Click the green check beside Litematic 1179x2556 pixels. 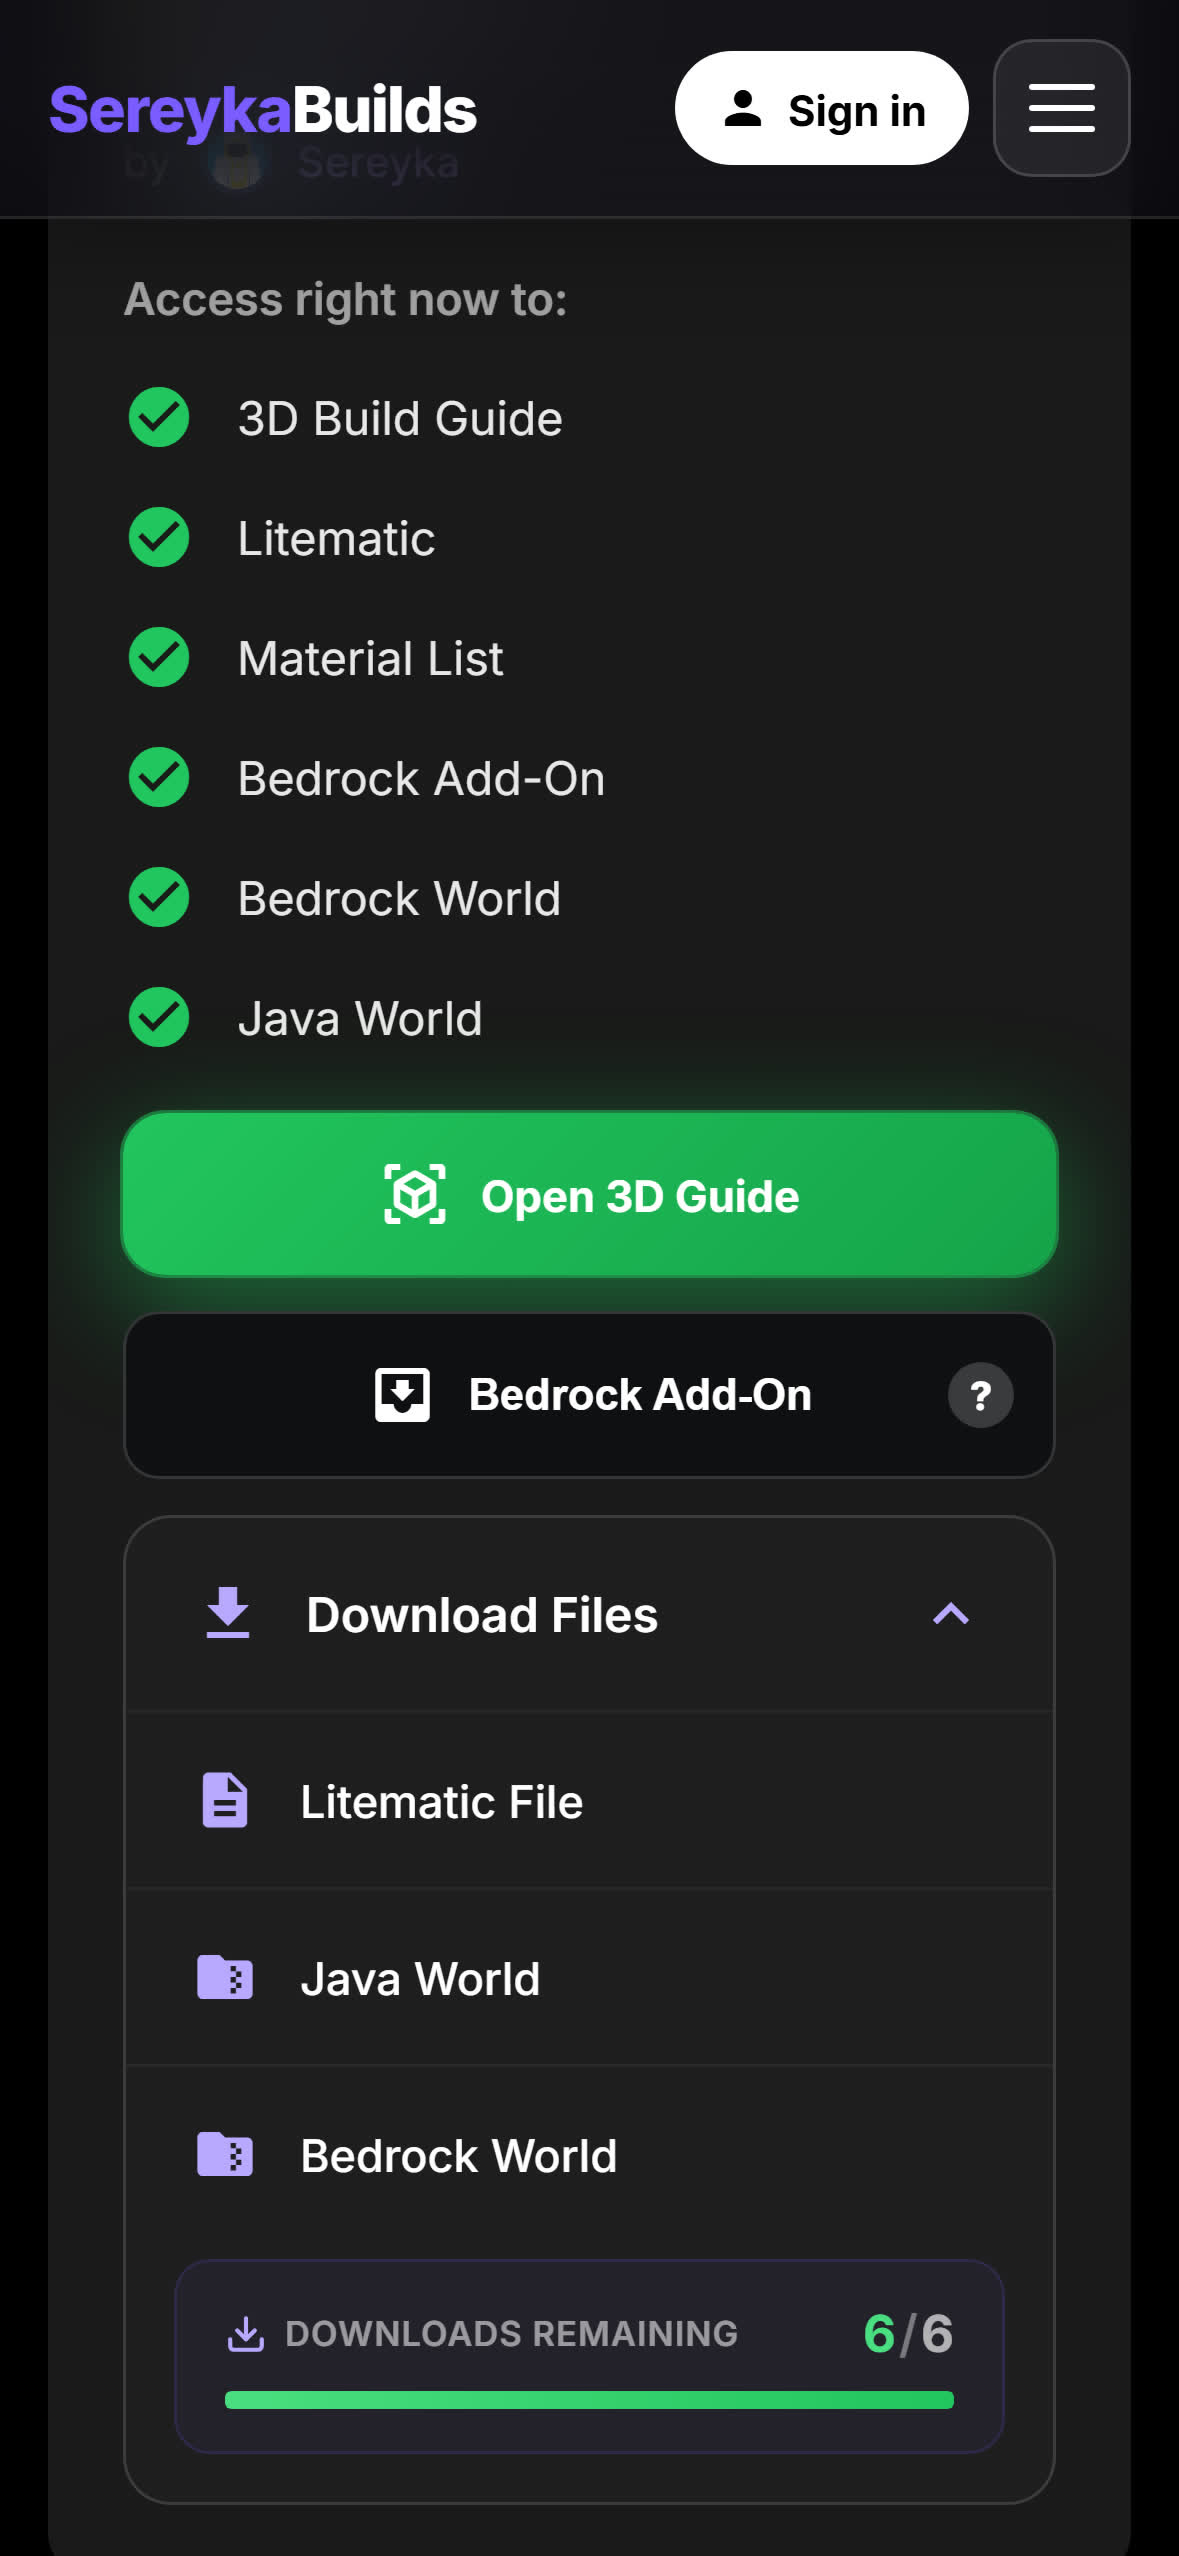click(x=159, y=537)
